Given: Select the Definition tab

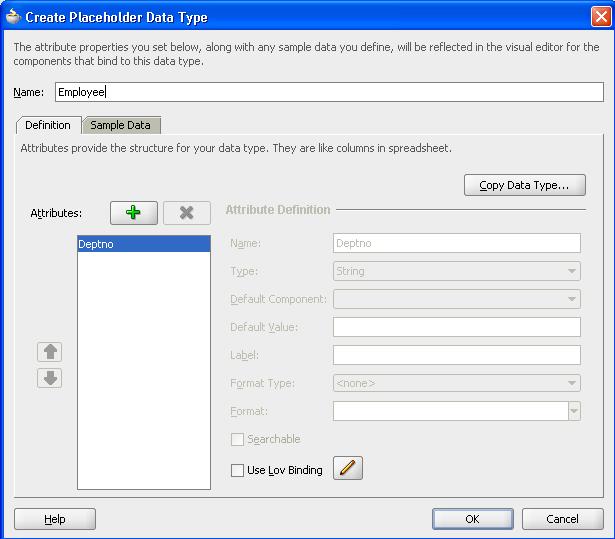Looking at the screenshot, I should 48,125.
